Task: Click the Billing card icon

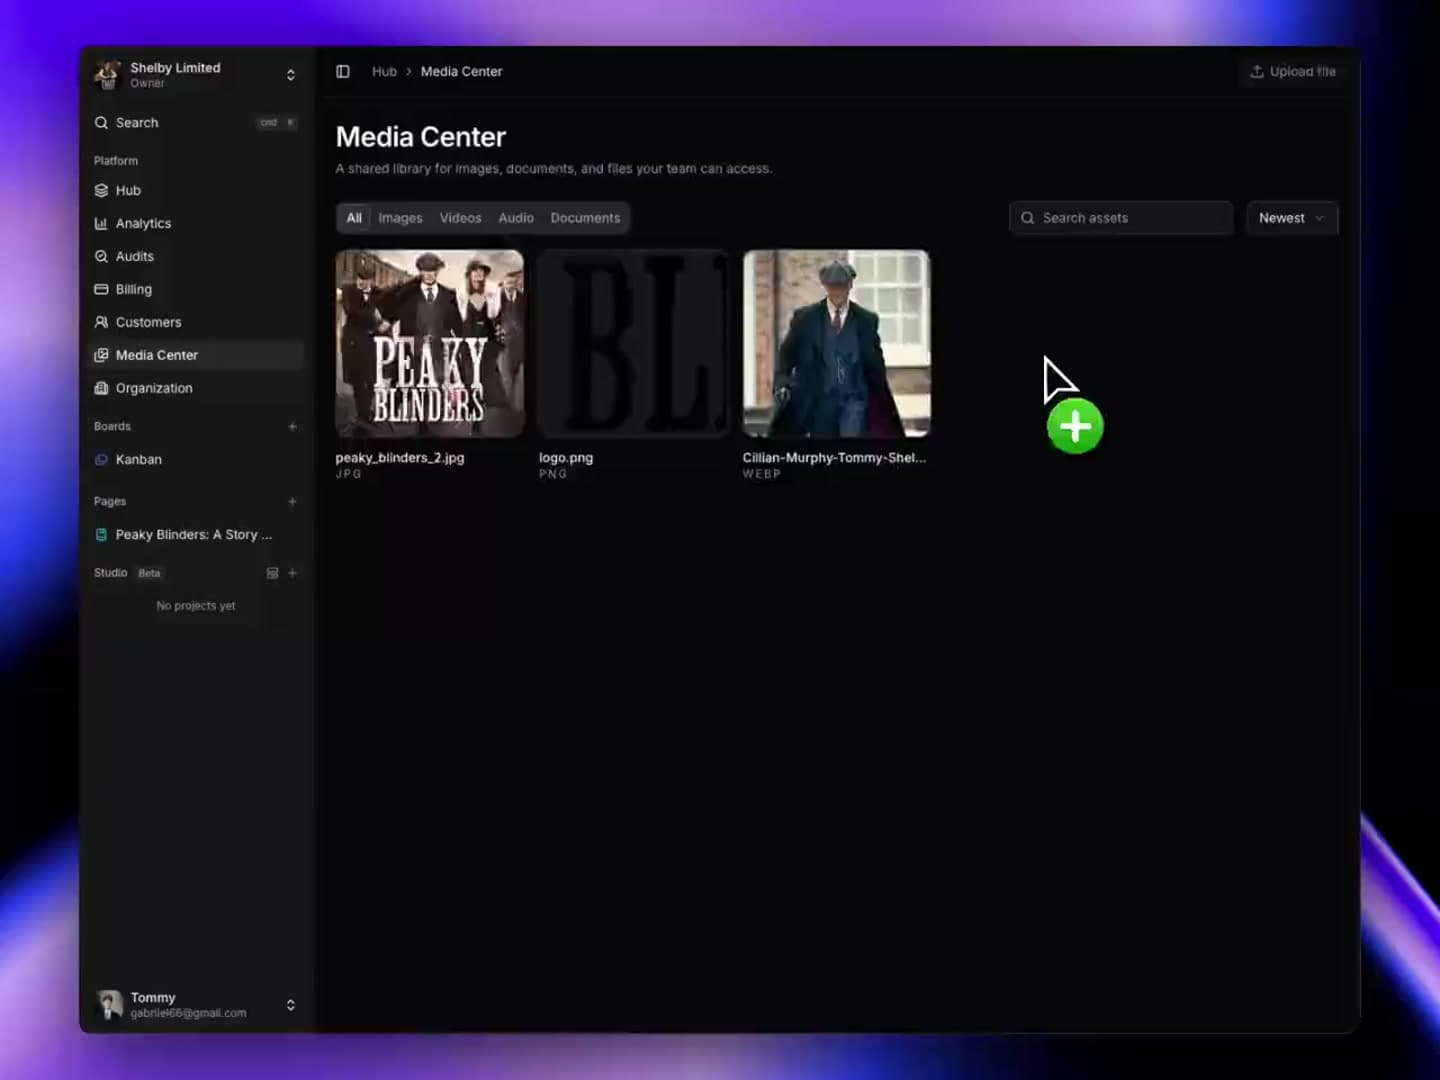Action: (x=101, y=289)
